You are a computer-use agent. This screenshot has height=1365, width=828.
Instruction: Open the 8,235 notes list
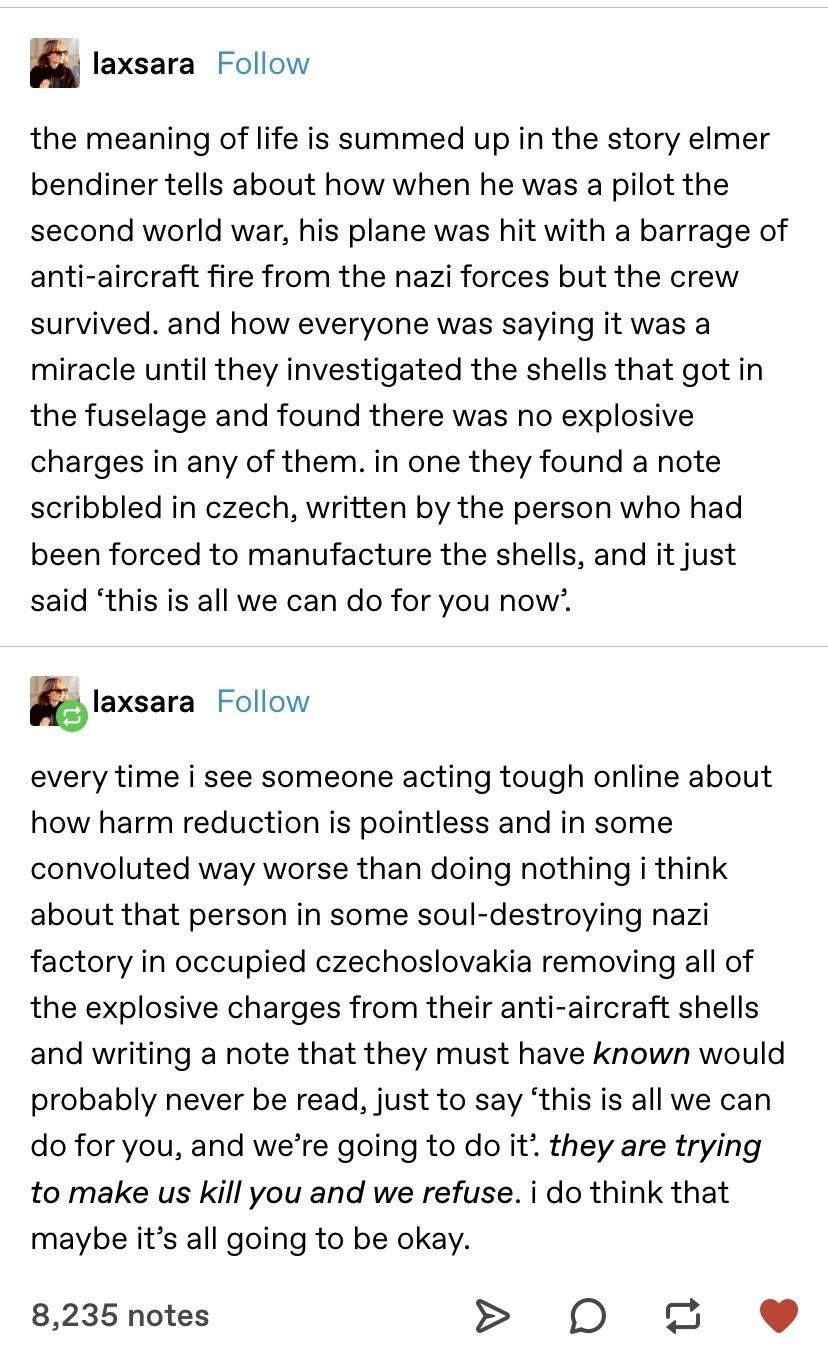[x=120, y=1314]
